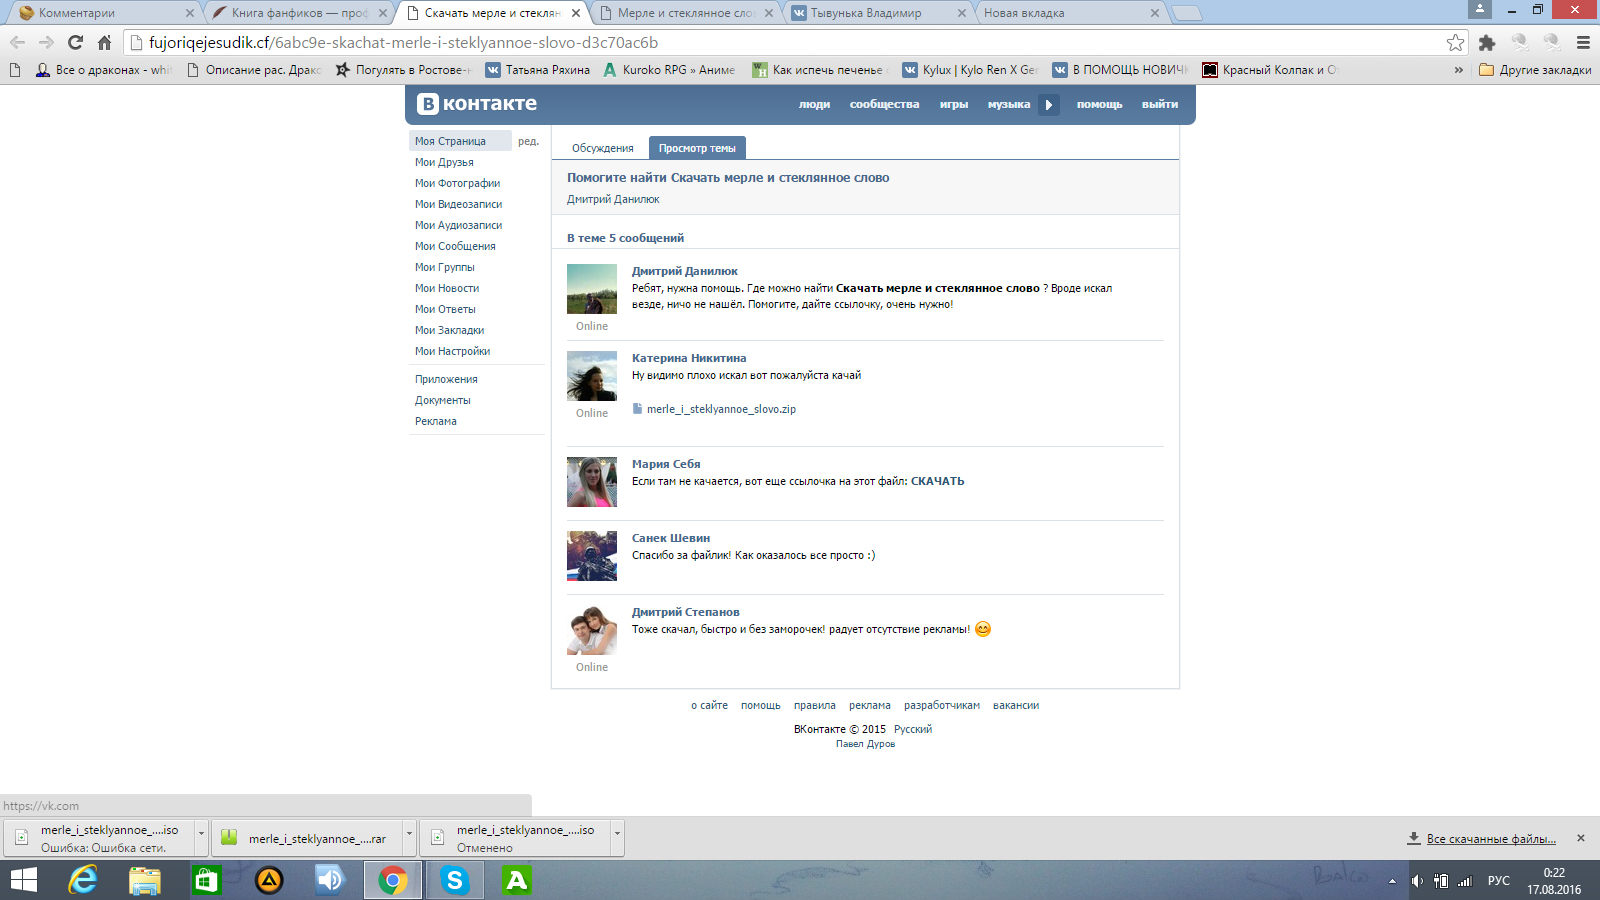
Task: Close the downloads bar
Action: coord(1581,838)
